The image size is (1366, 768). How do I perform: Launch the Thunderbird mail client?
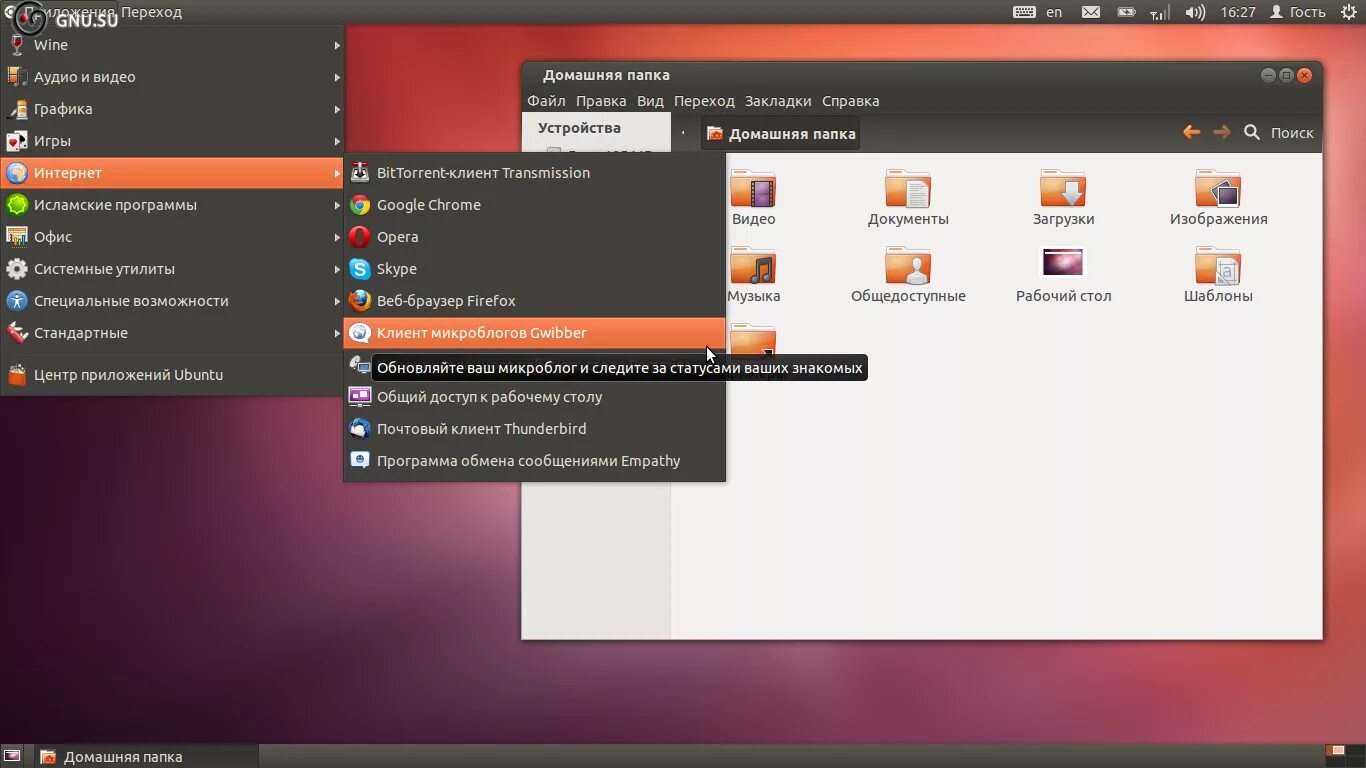pyautogui.click(x=534, y=429)
